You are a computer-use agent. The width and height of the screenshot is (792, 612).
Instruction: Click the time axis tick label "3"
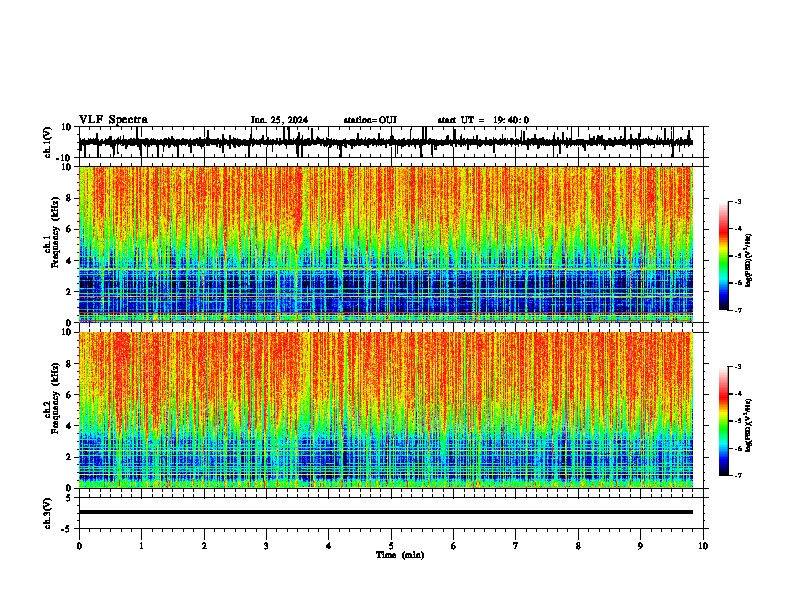tap(266, 546)
